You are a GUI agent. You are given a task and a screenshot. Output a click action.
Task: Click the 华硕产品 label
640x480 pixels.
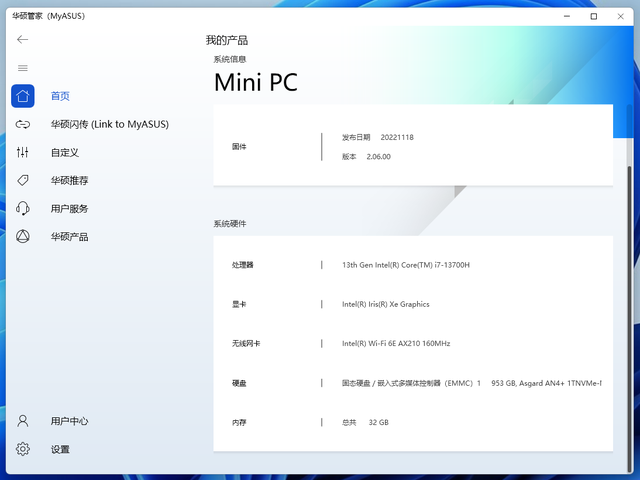click(69, 237)
